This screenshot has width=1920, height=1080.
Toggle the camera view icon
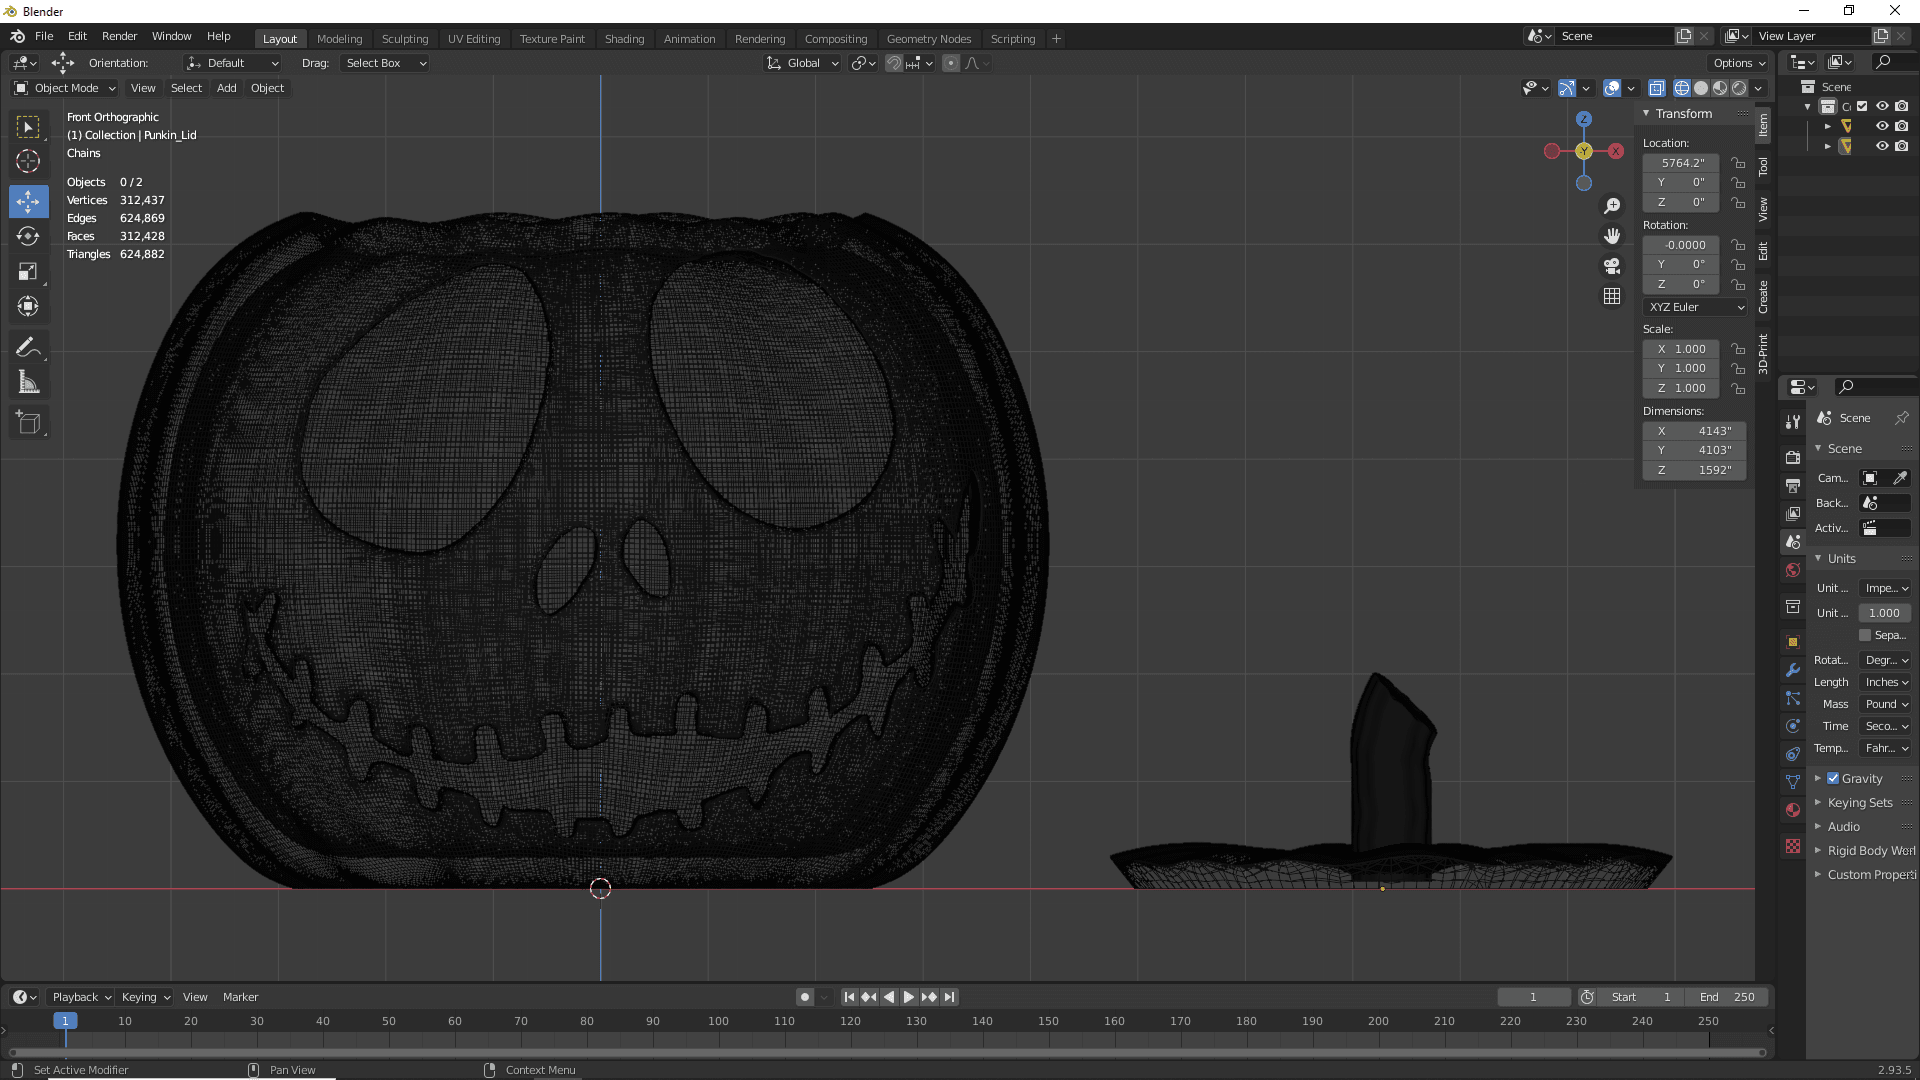[x=1612, y=266]
